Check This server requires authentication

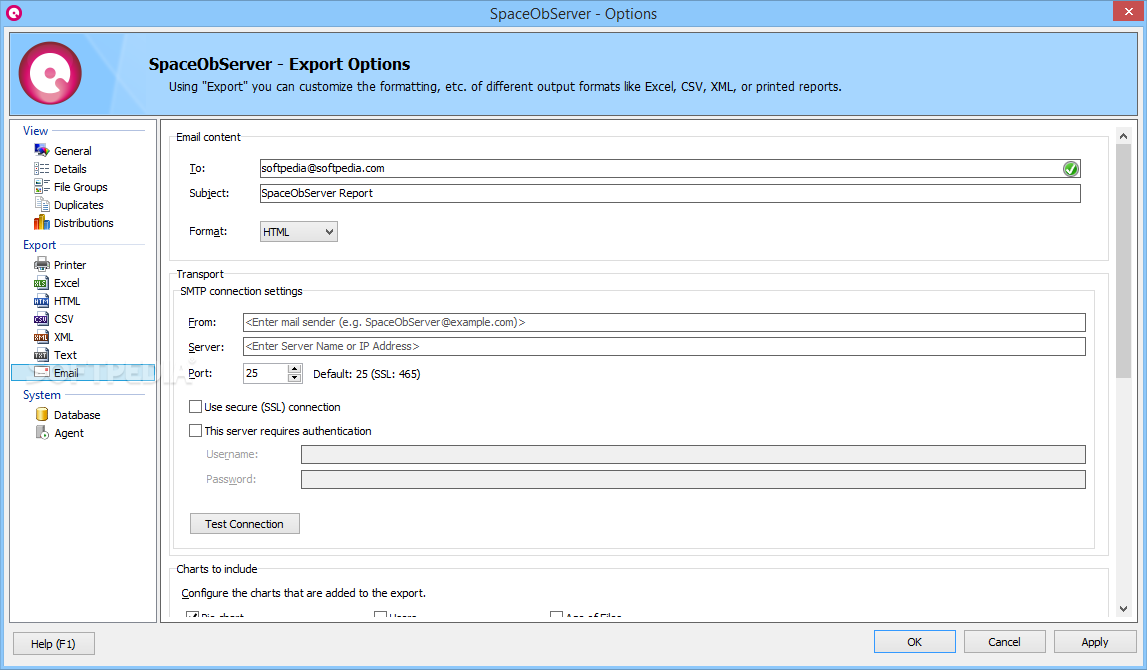point(280,431)
